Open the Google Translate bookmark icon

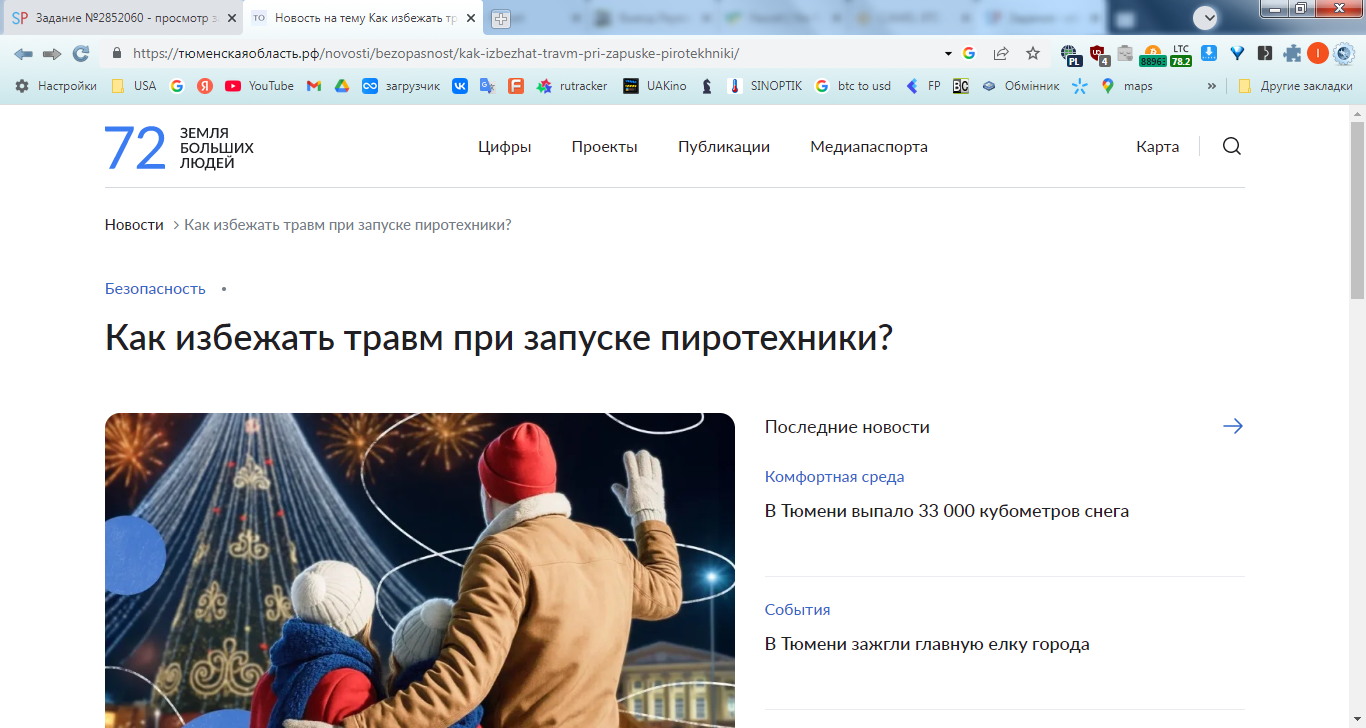pyautogui.click(x=487, y=86)
